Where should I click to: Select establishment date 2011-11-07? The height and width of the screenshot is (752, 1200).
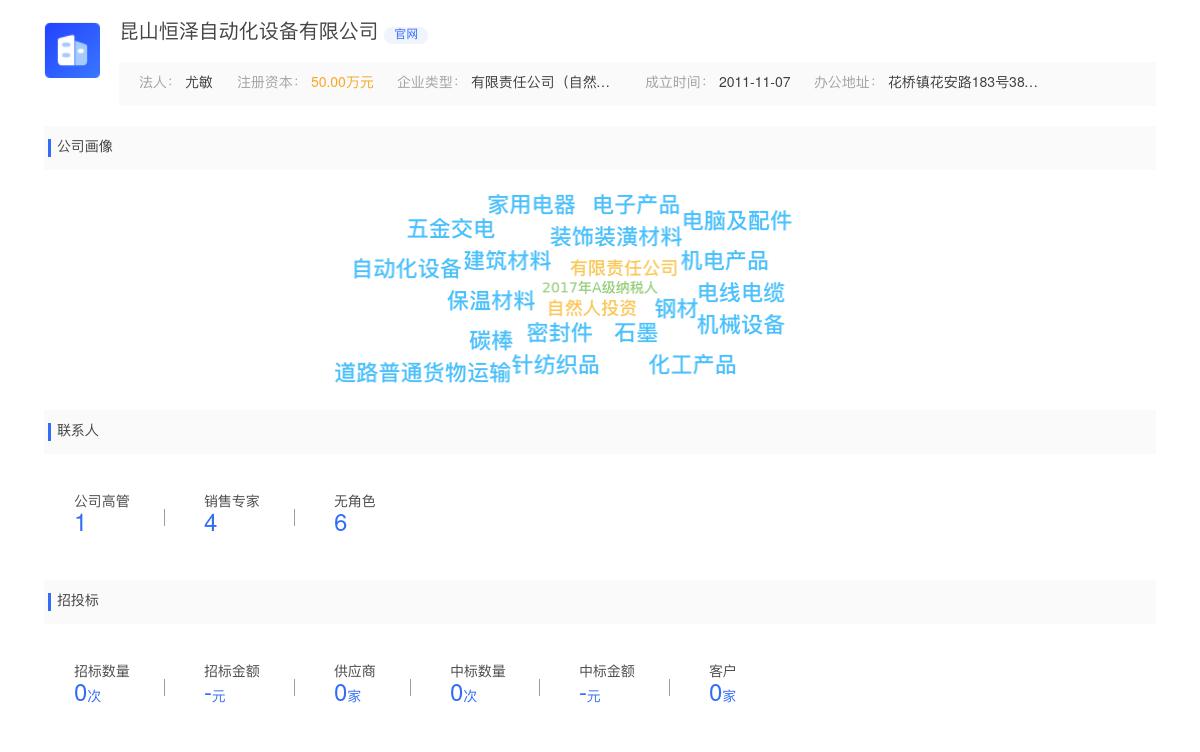coord(754,83)
